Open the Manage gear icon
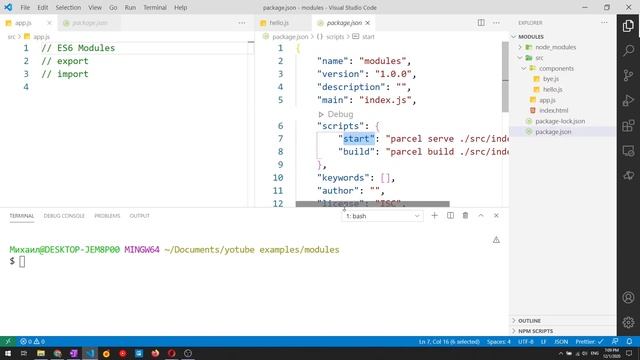This screenshot has height=360, width=640. (628, 322)
